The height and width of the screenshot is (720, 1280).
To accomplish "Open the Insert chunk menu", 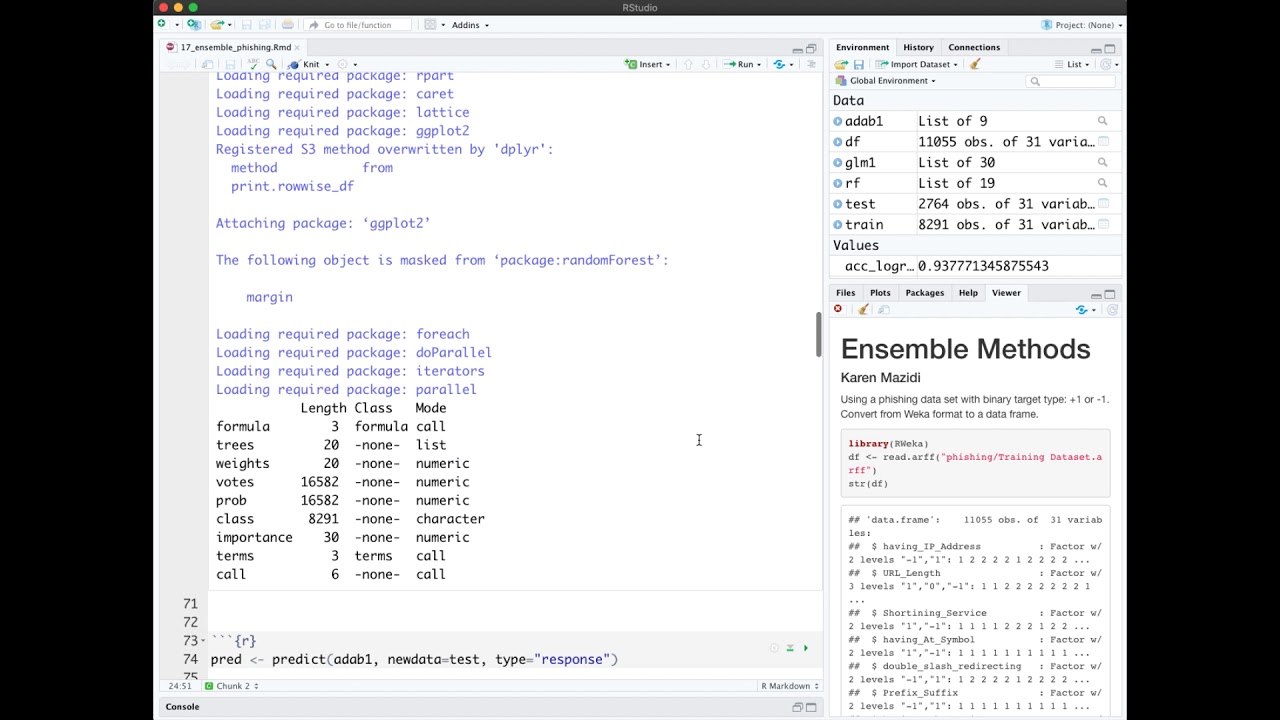I will pos(647,64).
